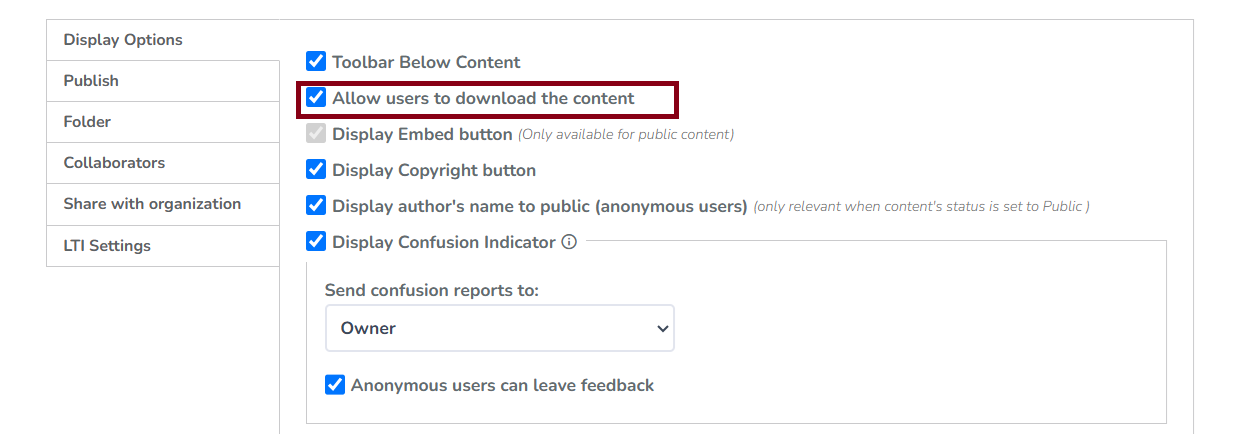Click the 'Send confusion reports to:' label
The image size is (1238, 434).
click(432, 291)
